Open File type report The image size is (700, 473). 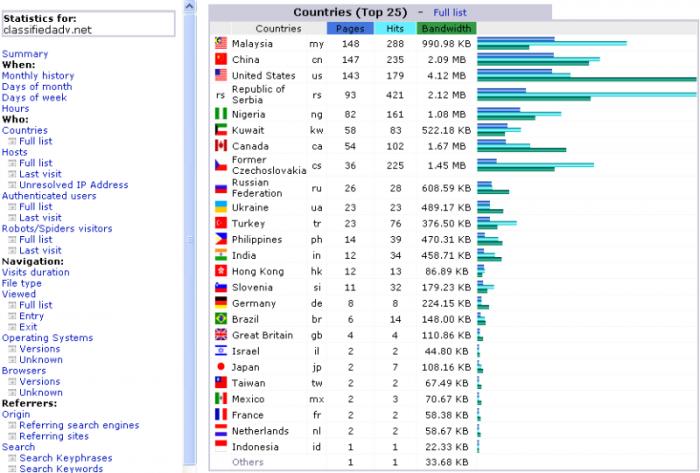21,283
